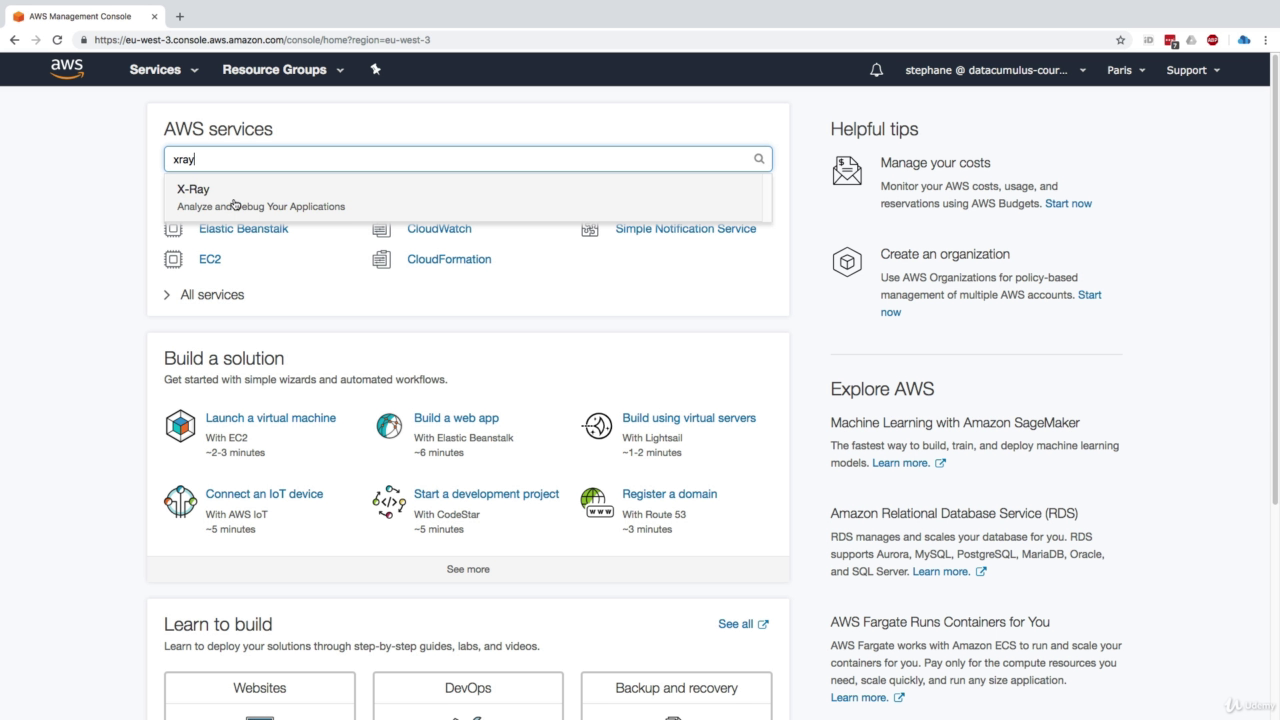Close the AWS Management Console browser tab
The image size is (1280, 720).
[x=153, y=16]
